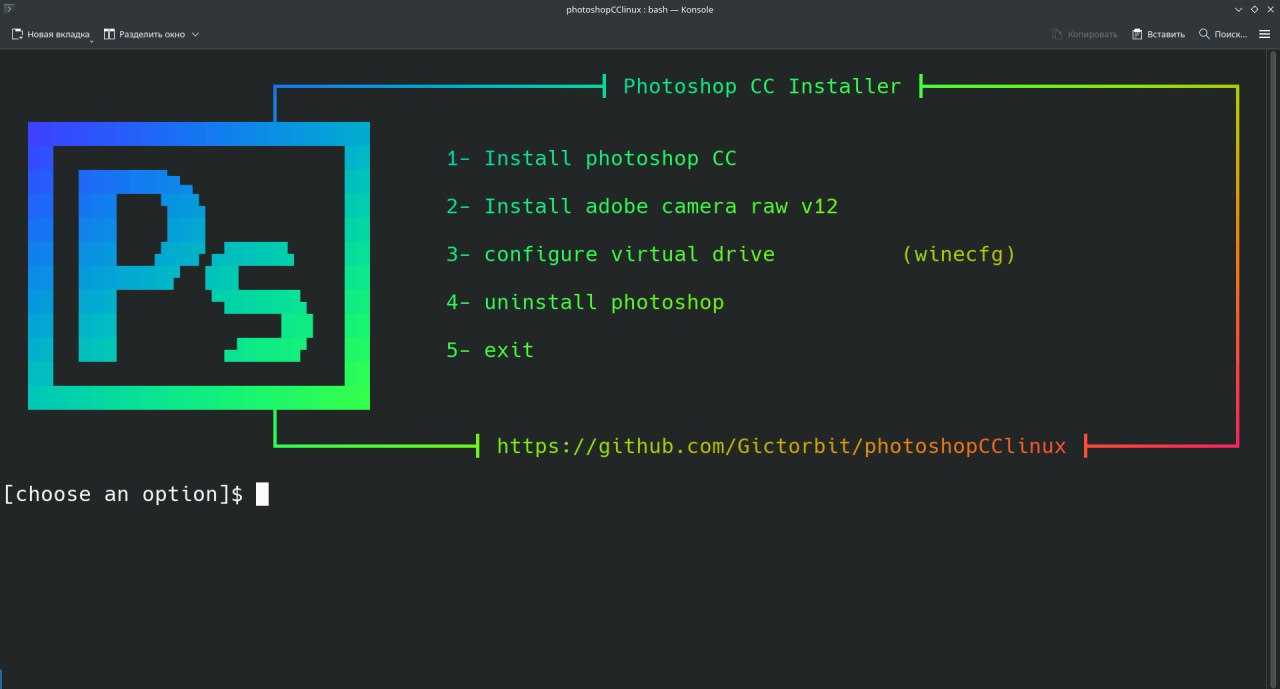
Task: Click the "2- Install adobe camera raw v12" line
Action: coord(642,206)
